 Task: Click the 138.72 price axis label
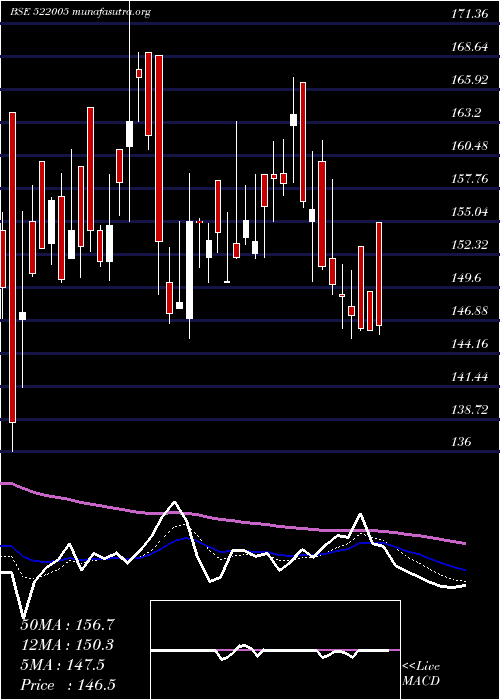pyautogui.click(x=469, y=410)
